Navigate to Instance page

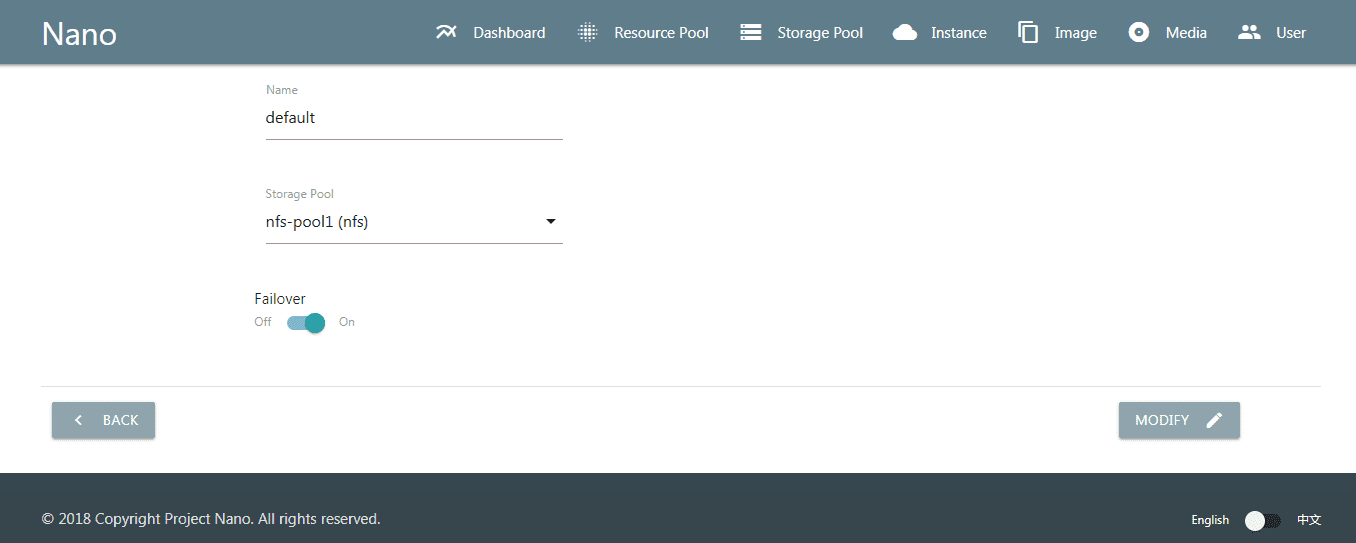[x=940, y=32]
